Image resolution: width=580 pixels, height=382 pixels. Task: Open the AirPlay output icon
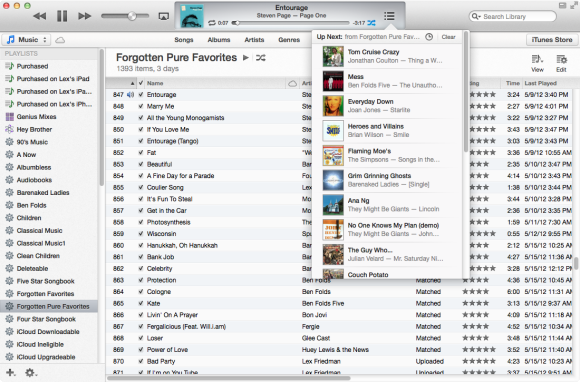163,16
